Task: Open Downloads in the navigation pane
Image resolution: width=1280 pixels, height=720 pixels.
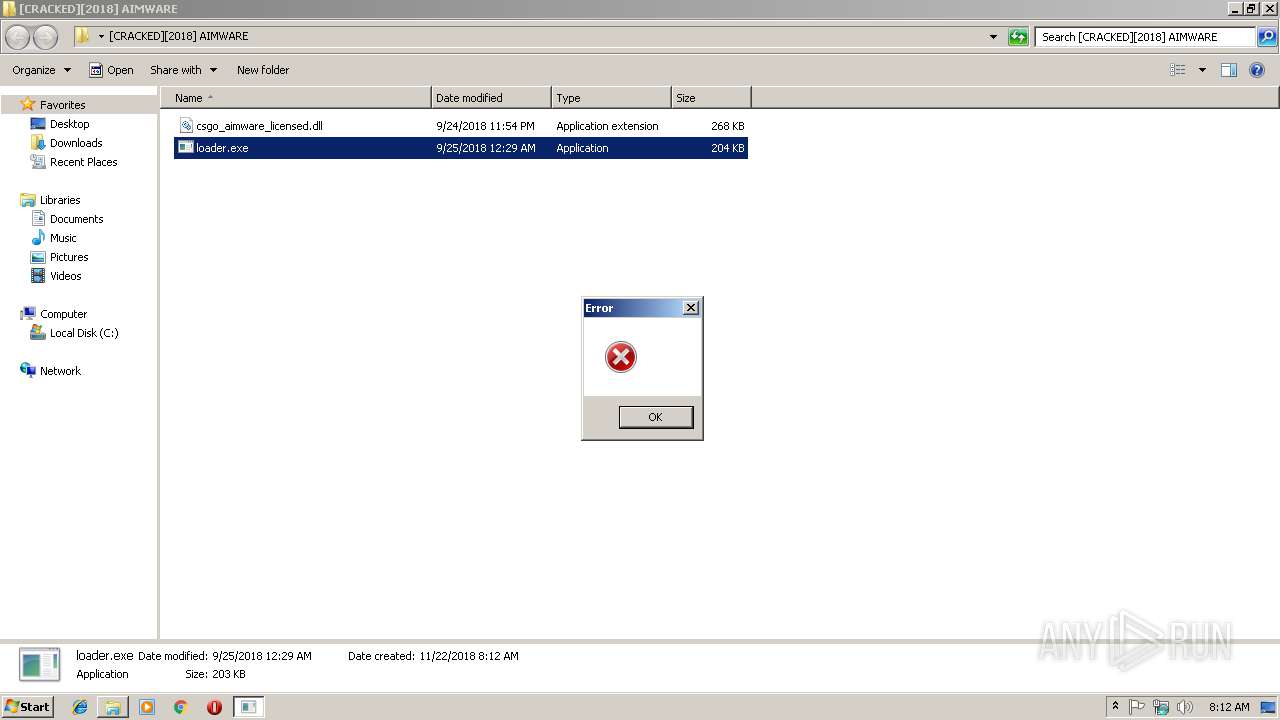Action: tap(76, 143)
